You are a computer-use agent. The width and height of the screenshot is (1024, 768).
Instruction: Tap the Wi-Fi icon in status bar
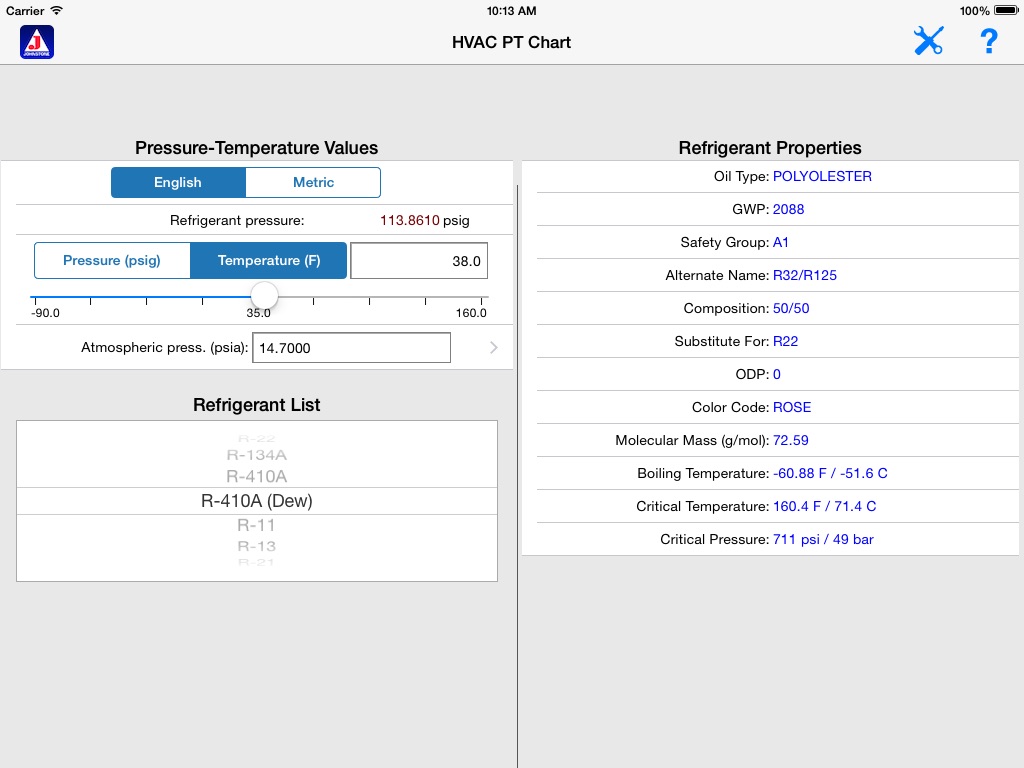click(57, 10)
